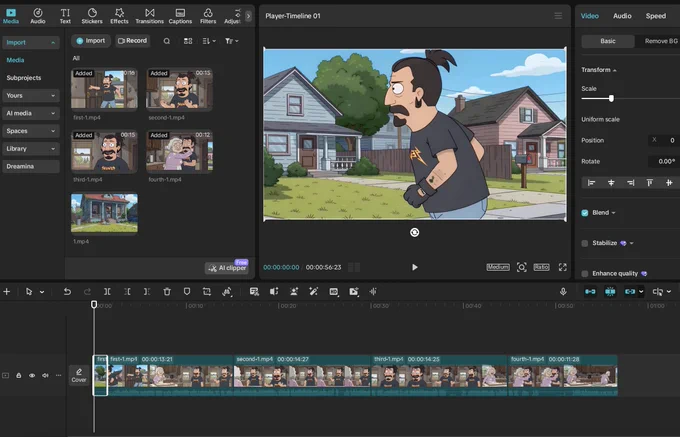Open the sort order dropdown
The image size is (680, 437).
click(x=209, y=41)
